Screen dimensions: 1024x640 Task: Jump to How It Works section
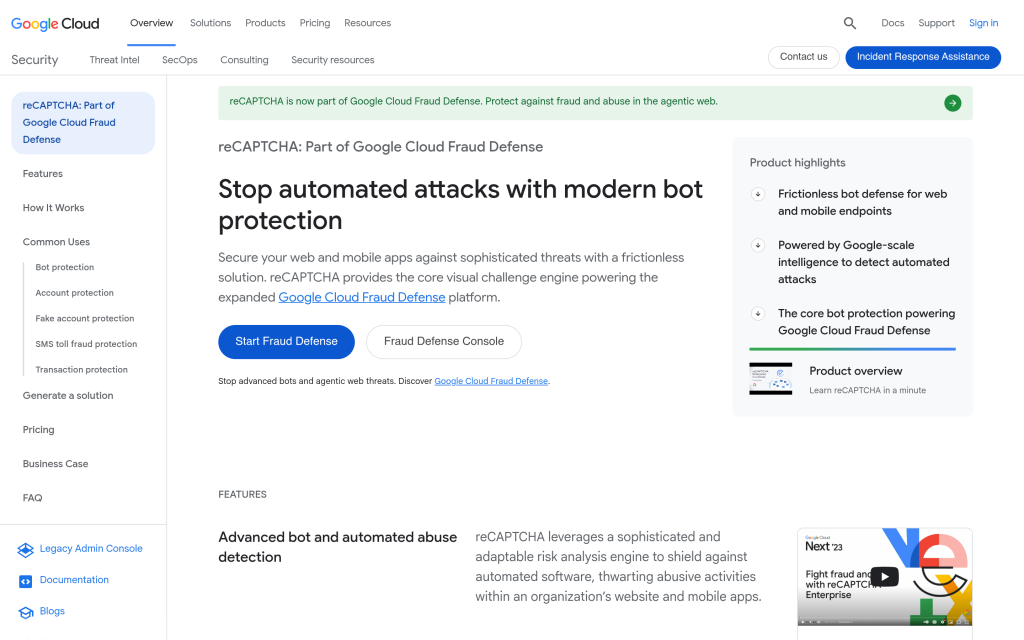(54, 208)
